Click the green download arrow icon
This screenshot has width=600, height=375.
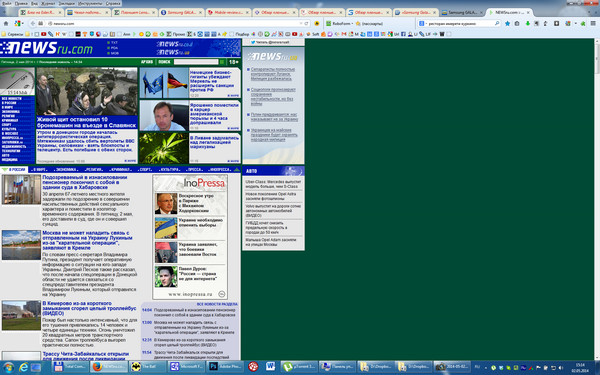(x=527, y=23)
